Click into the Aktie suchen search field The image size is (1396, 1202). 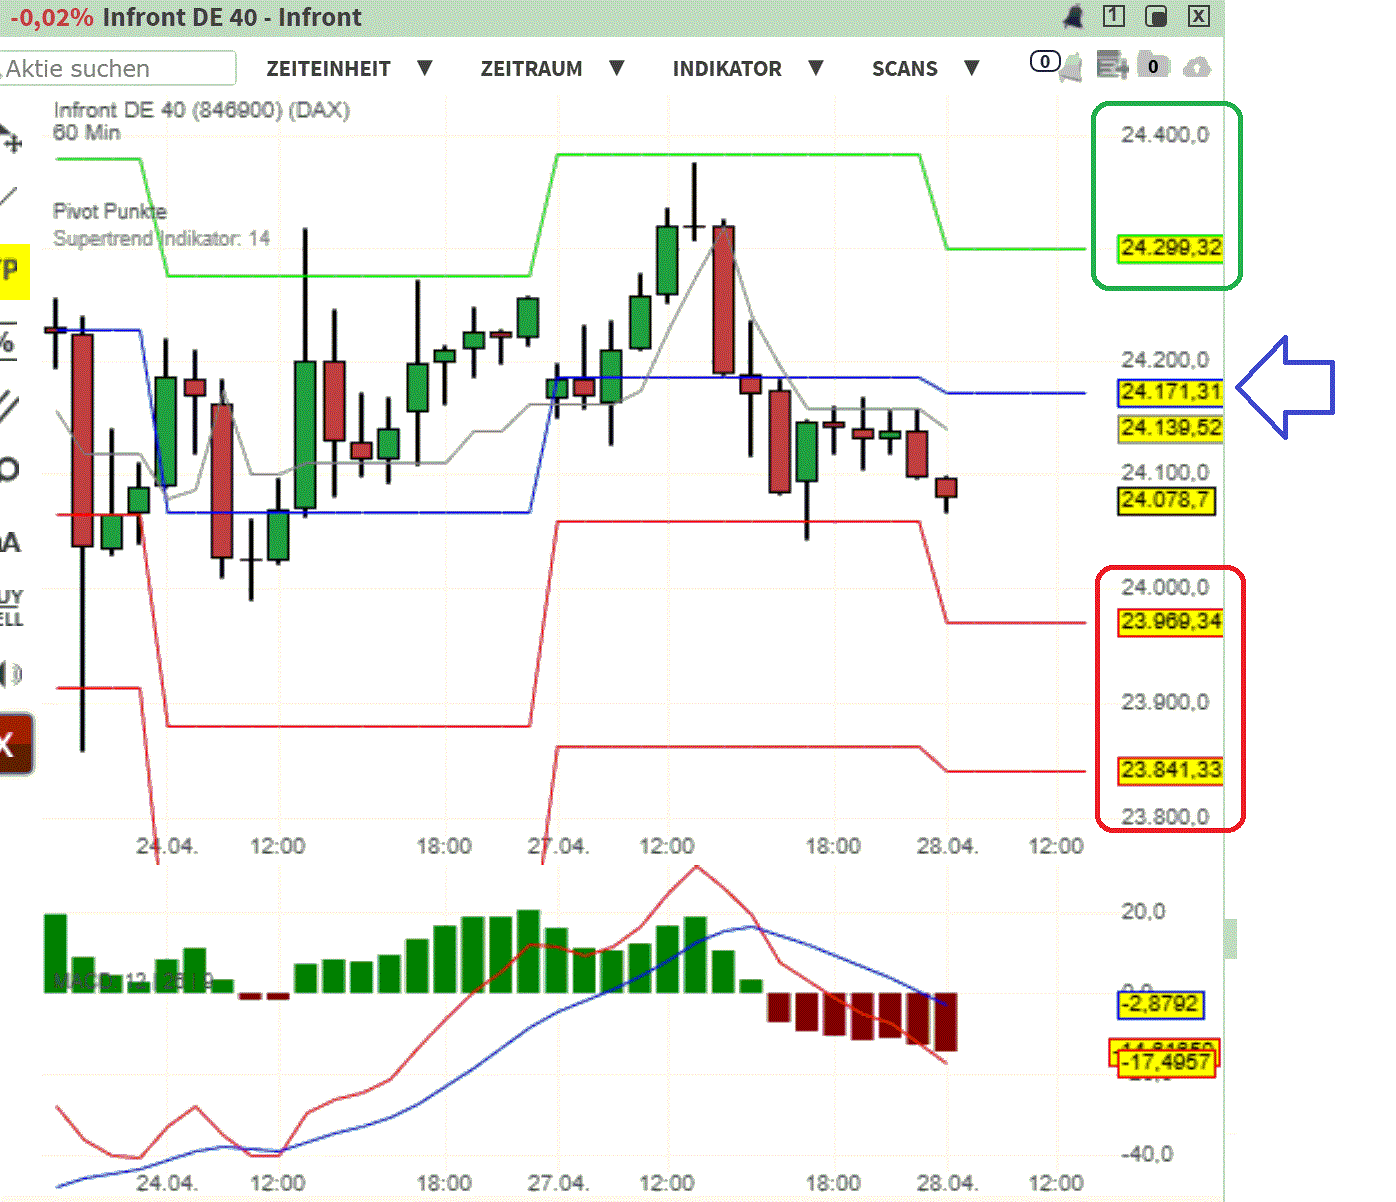point(118,68)
